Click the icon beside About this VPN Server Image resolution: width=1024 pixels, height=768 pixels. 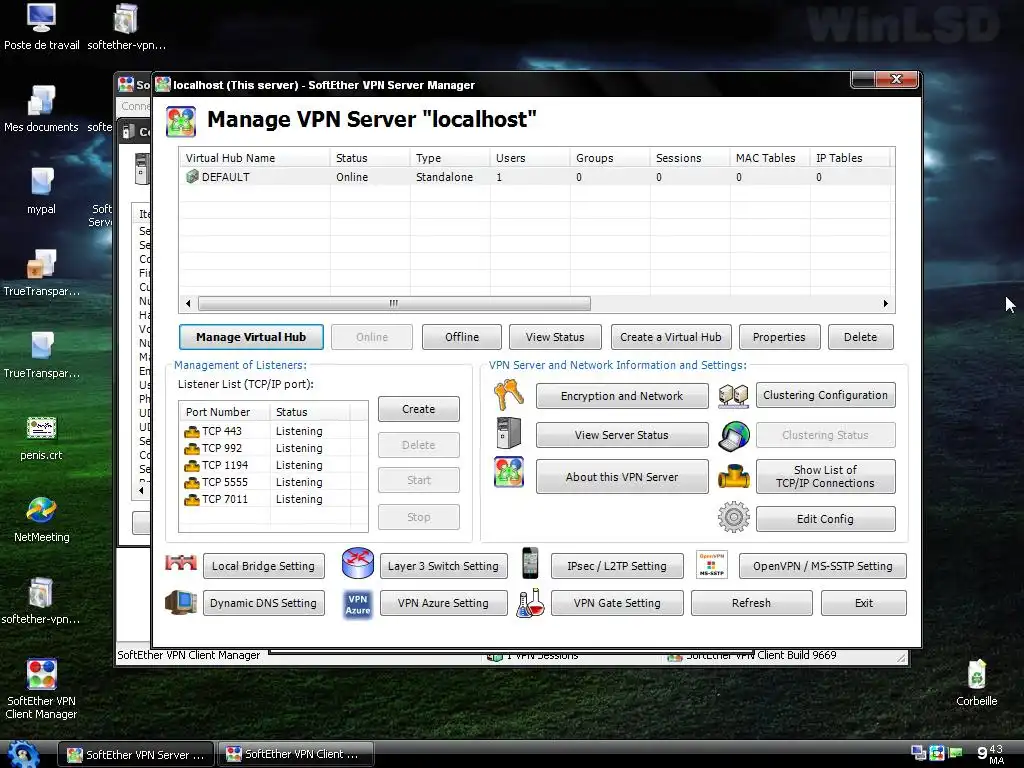coord(509,472)
